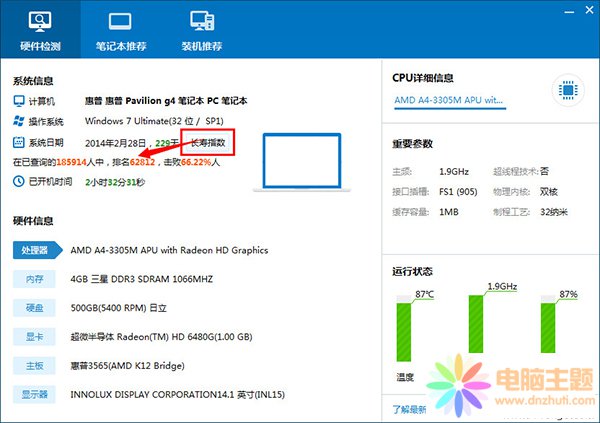Viewport: 600px width, 423px height.
Task: Select the 显示器 hardware tab
Action: point(36,395)
